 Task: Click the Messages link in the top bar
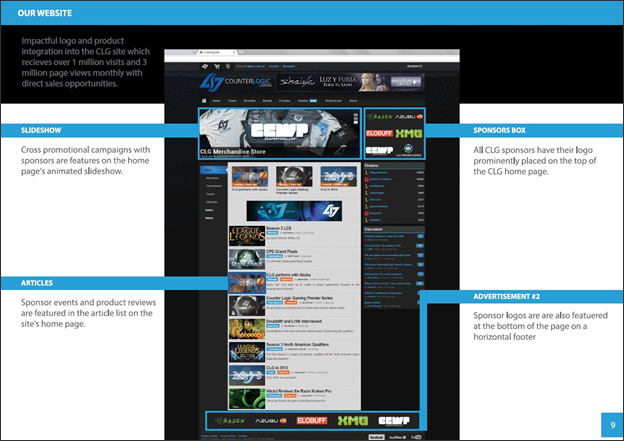289,66
